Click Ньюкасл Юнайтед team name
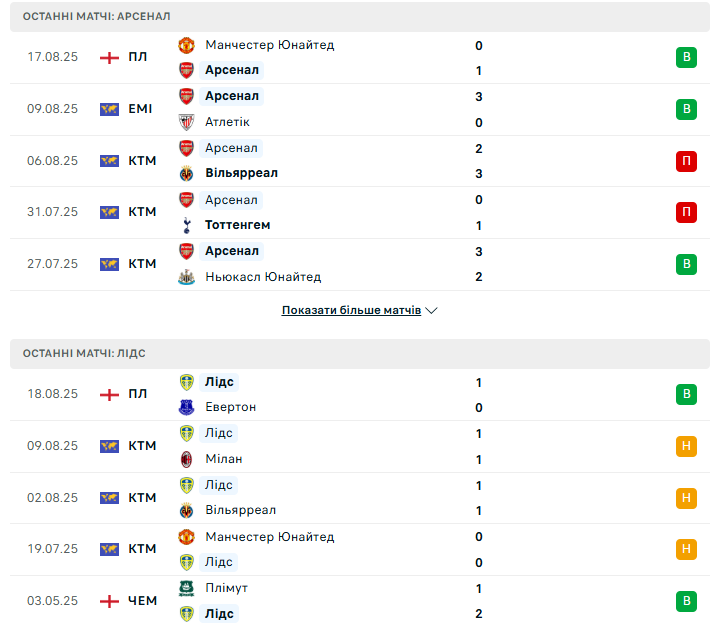717x624 pixels. point(263,277)
